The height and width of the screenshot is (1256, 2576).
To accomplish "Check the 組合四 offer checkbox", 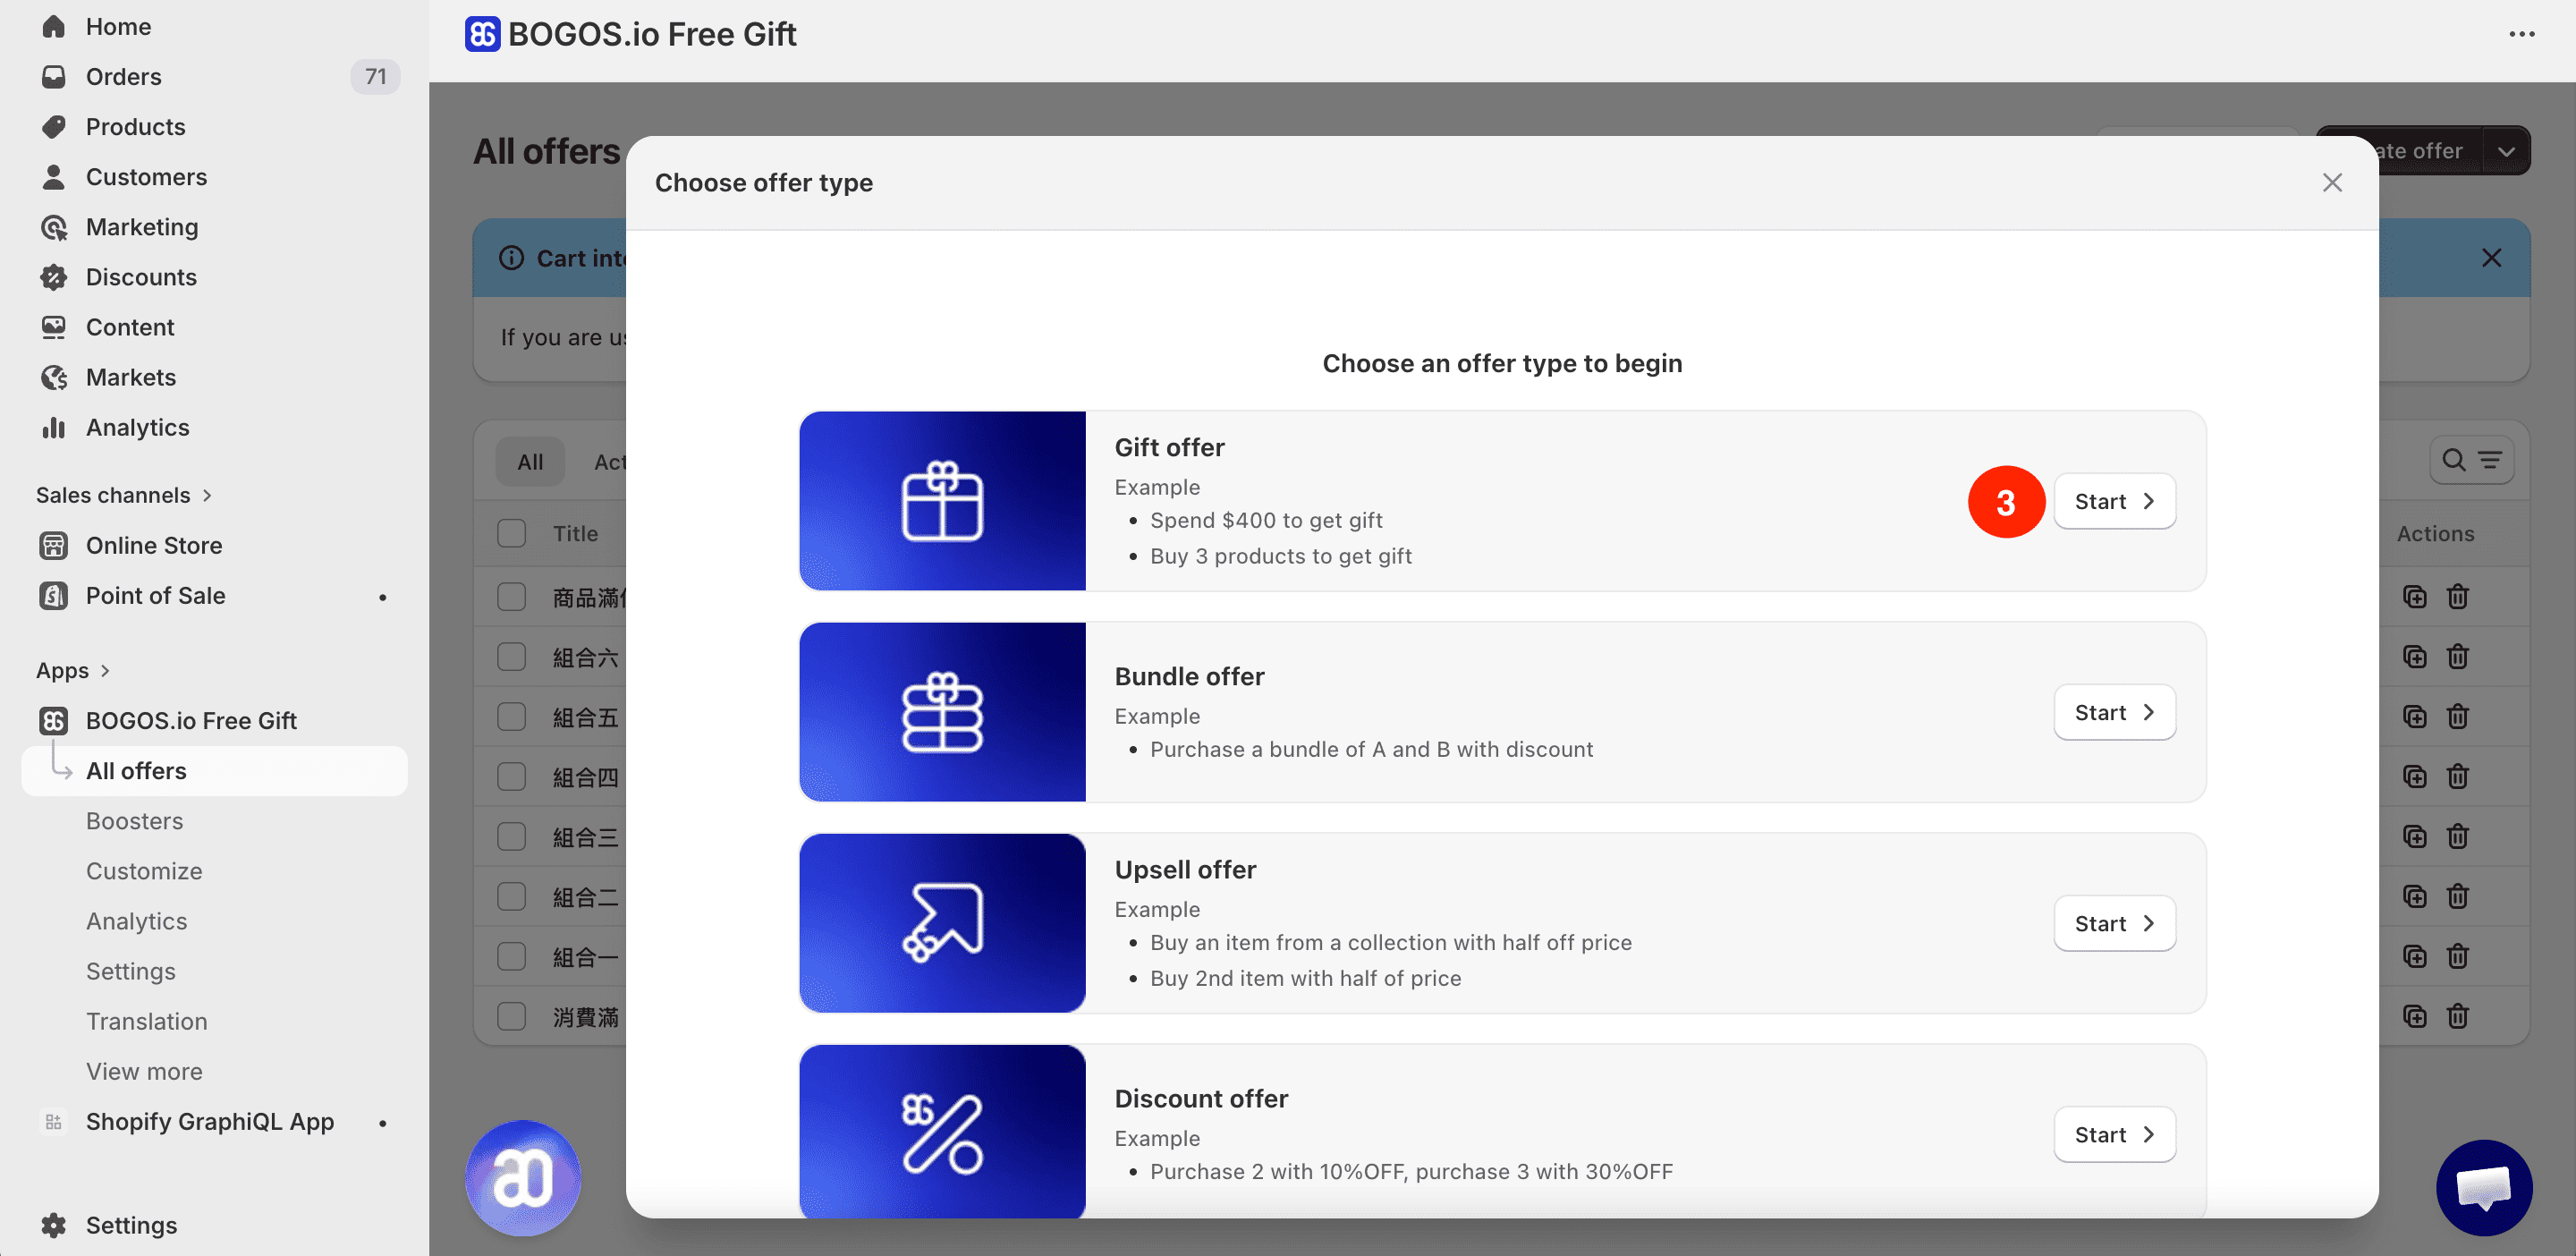I will click(x=511, y=777).
